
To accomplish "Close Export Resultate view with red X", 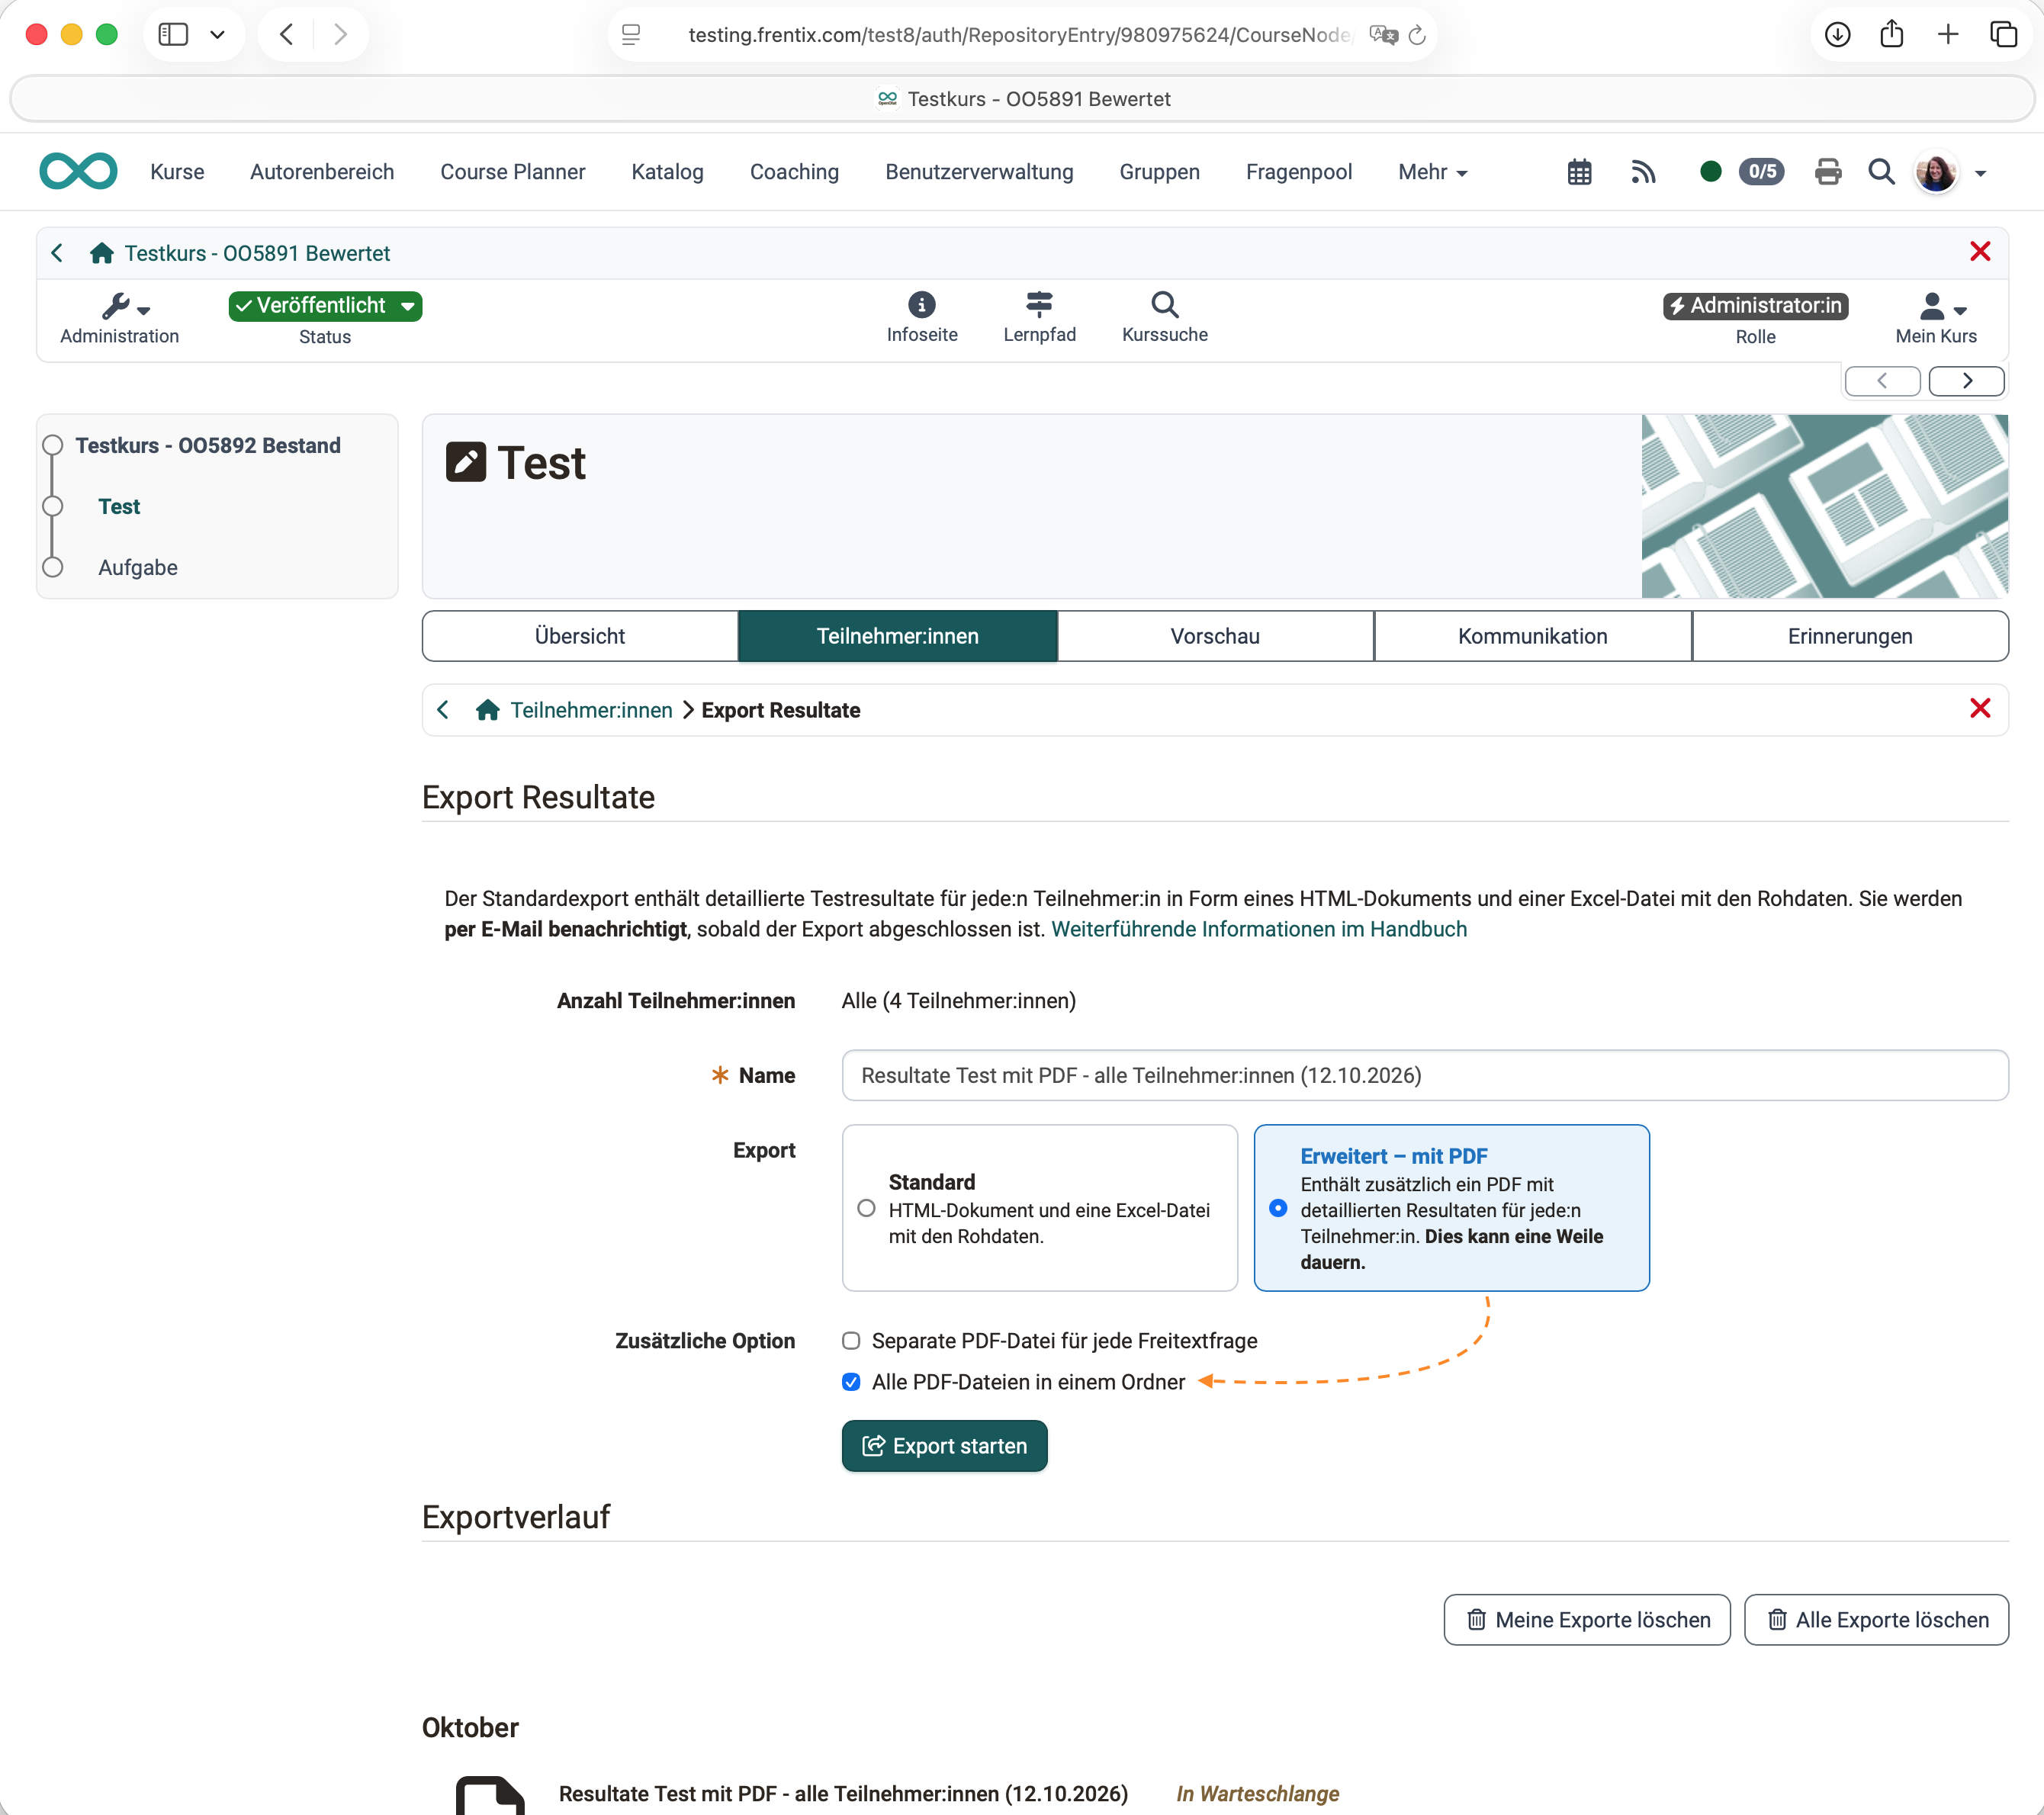I will point(1979,708).
